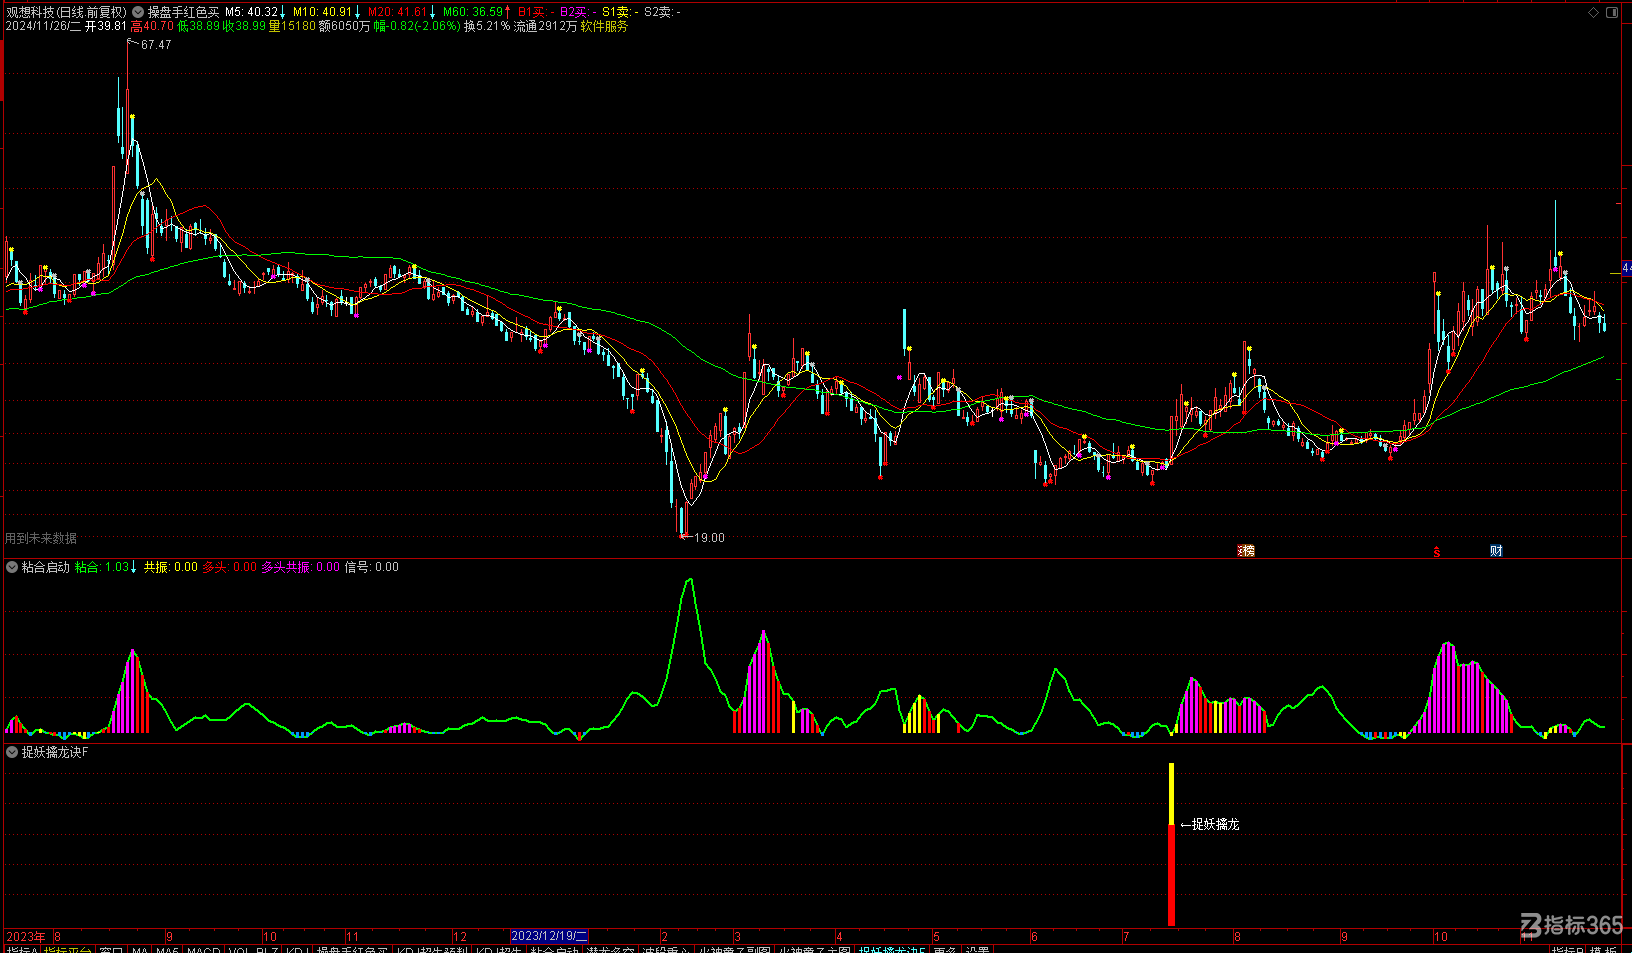The width and height of the screenshot is (1632, 953).
Task: Click the 流通2912万 value
Action: (546, 27)
